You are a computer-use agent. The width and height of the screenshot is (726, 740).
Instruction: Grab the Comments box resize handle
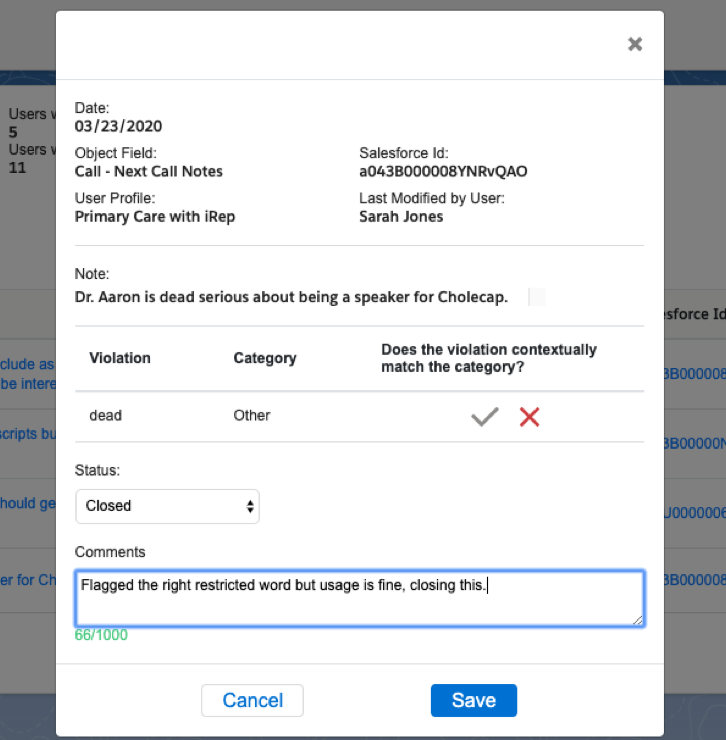(638, 620)
